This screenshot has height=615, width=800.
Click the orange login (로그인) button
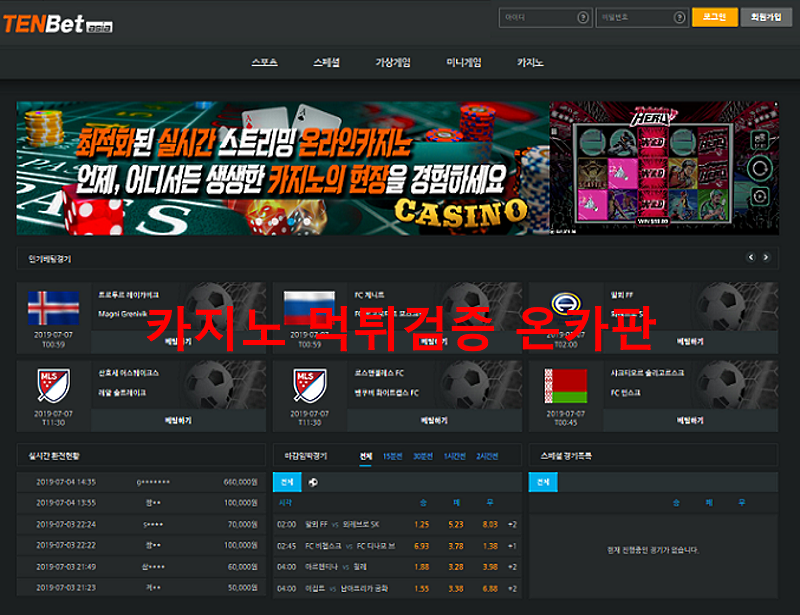pyautogui.click(x=715, y=17)
